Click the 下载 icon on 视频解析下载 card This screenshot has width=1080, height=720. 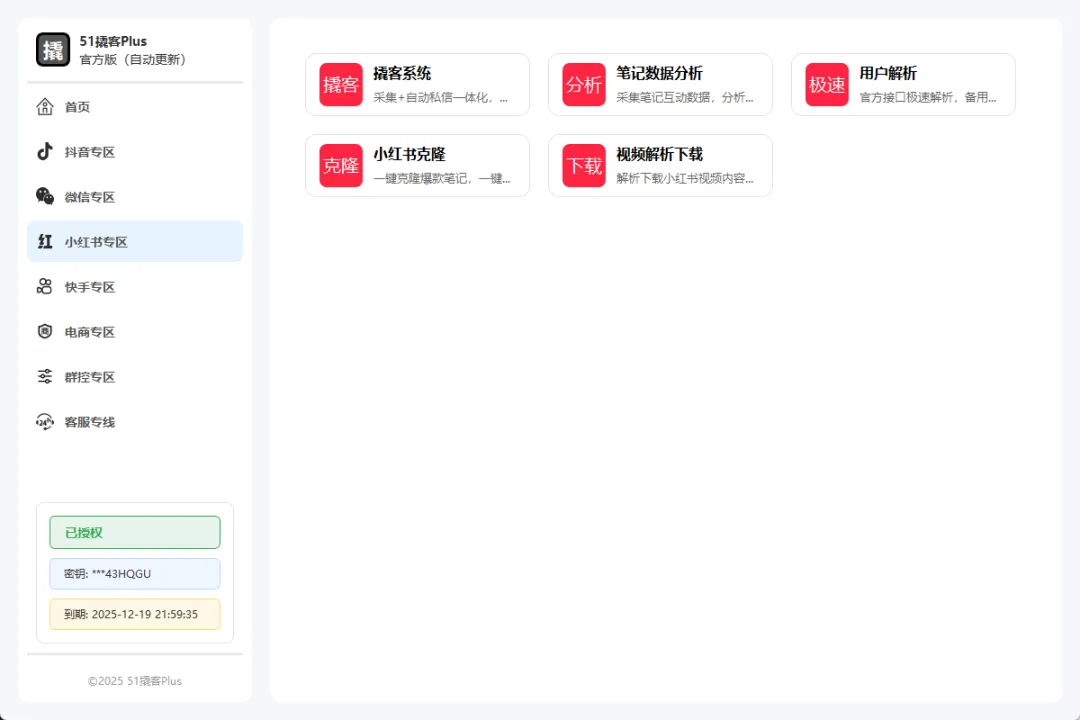point(584,165)
